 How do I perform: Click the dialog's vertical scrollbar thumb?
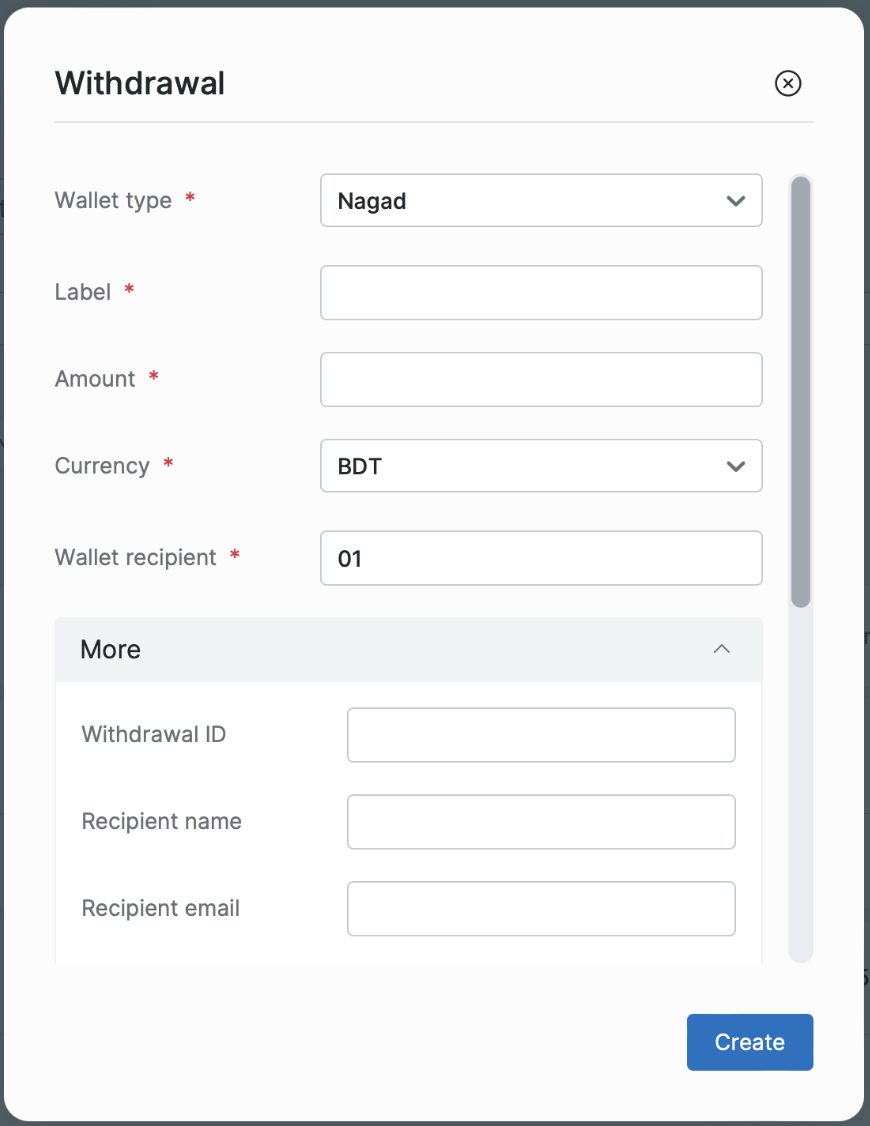tap(800, 390)
